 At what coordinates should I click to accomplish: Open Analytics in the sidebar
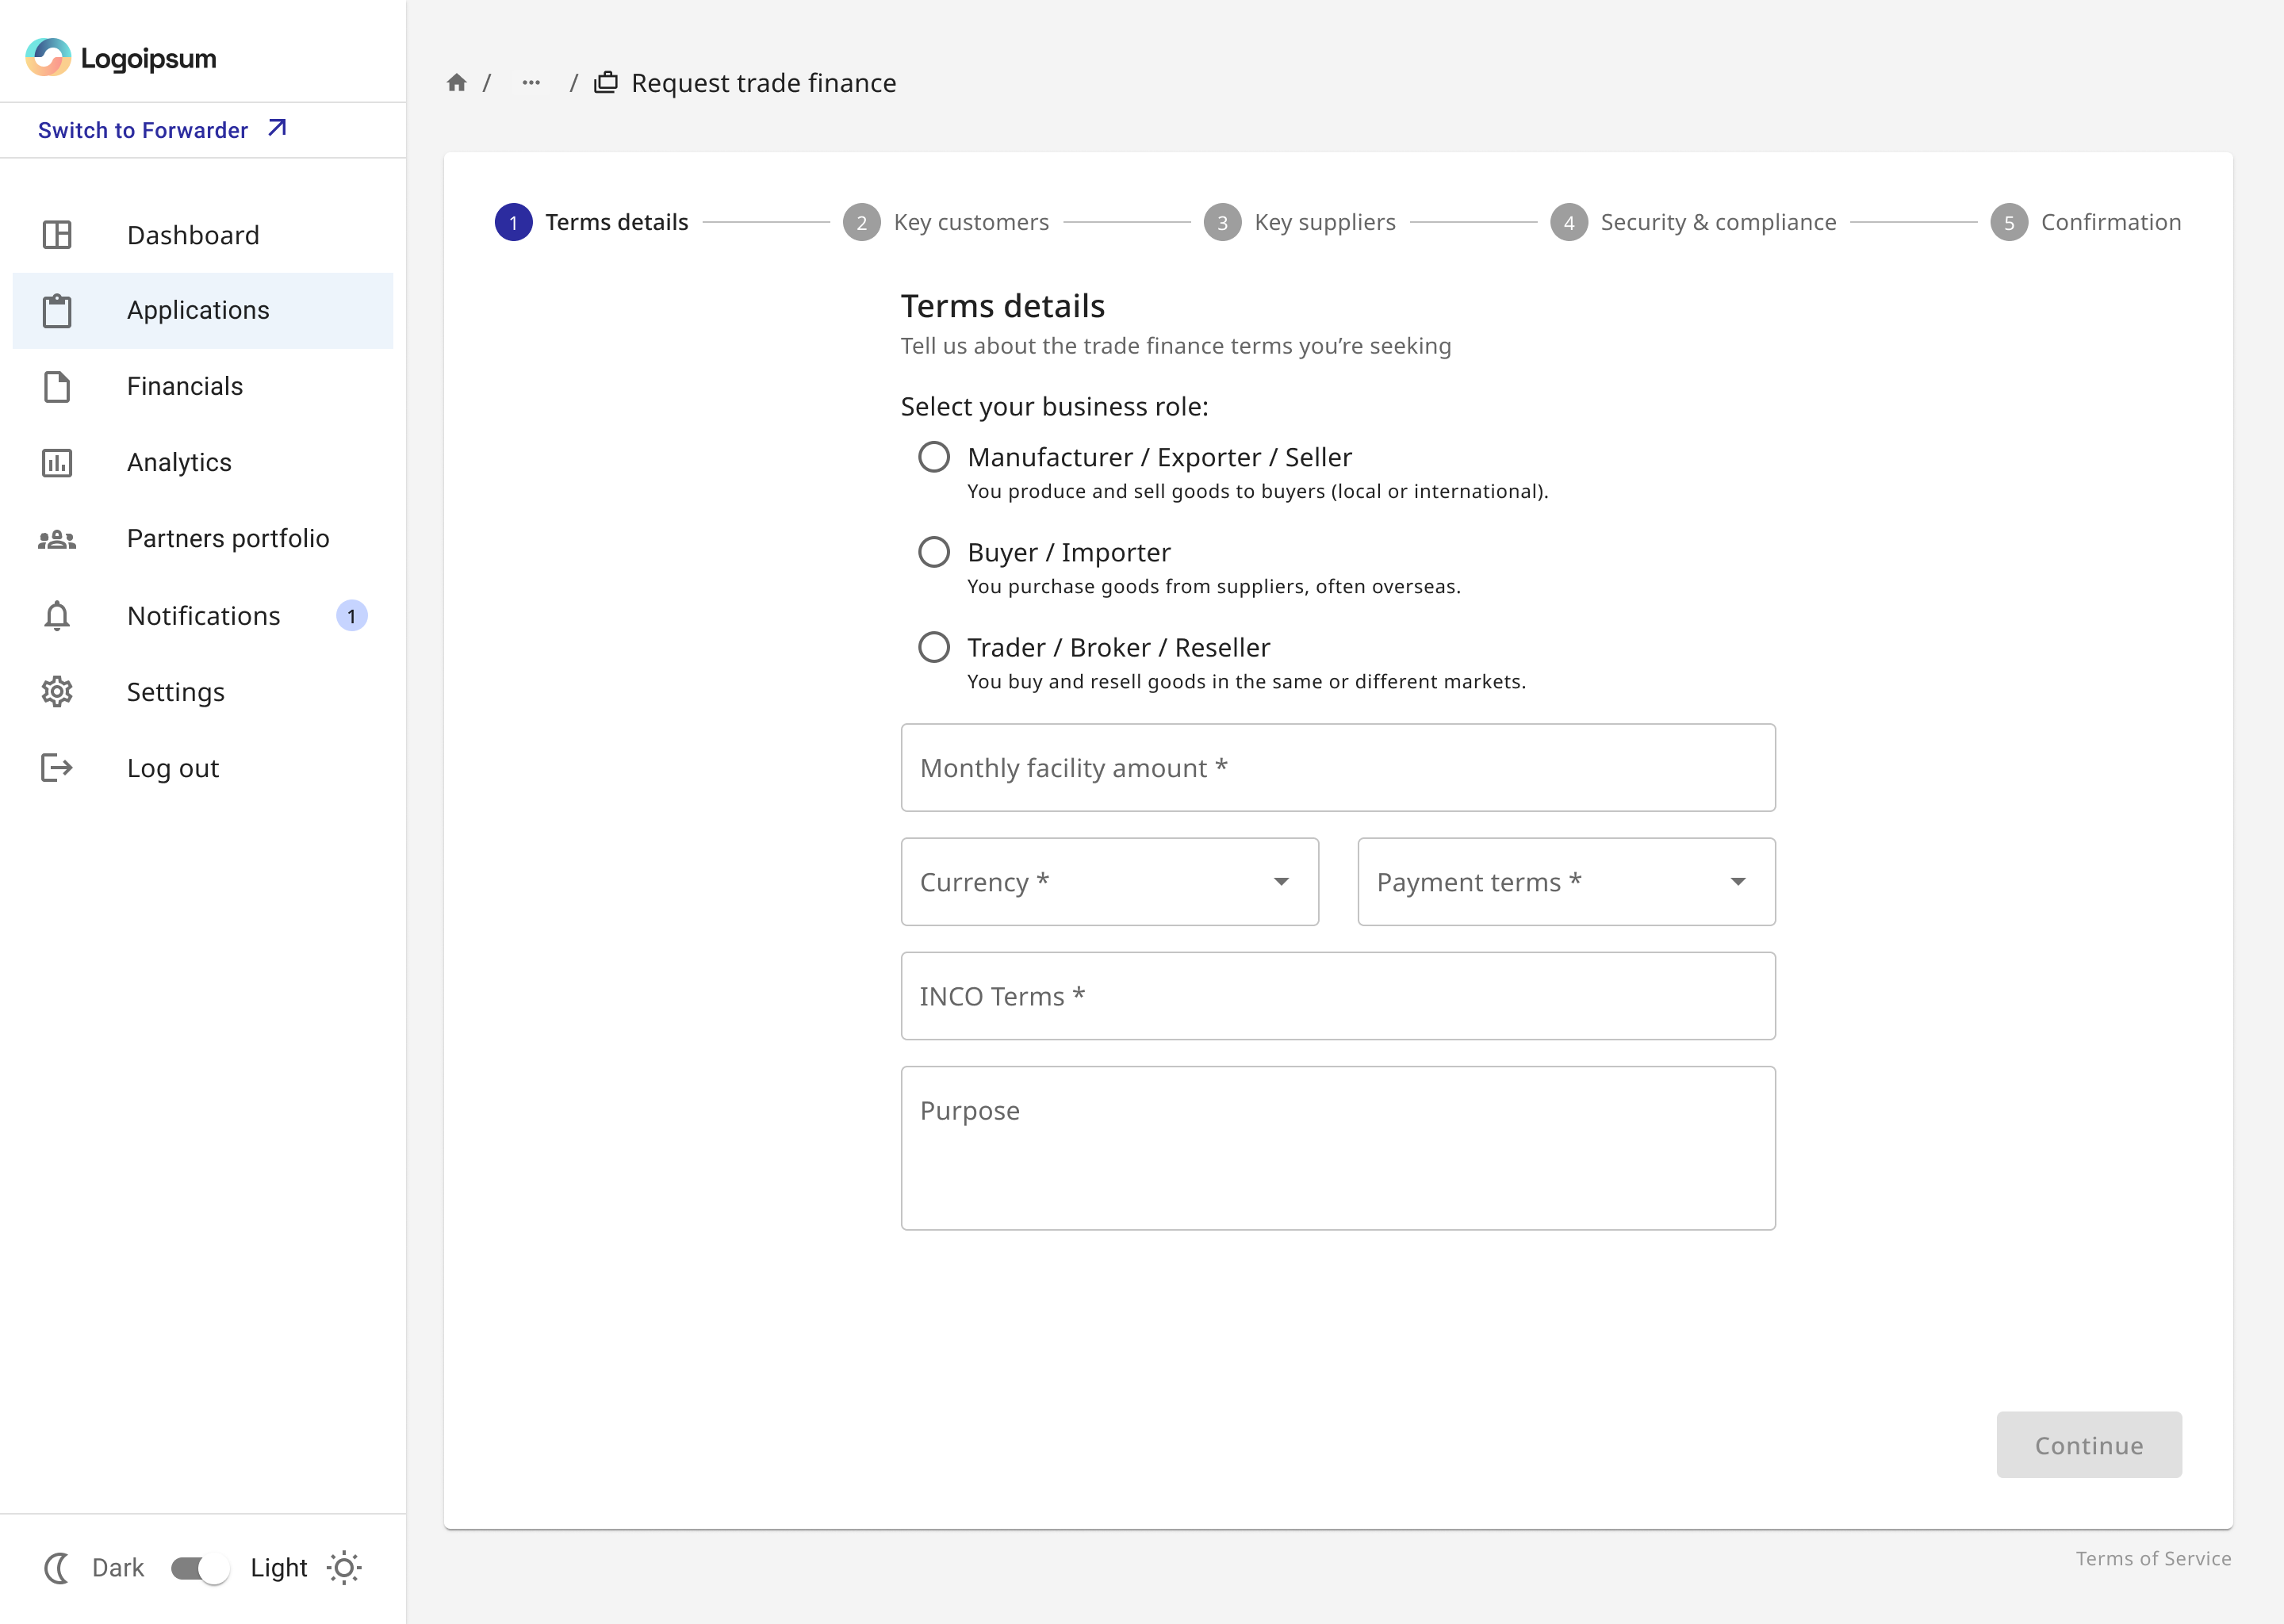203,463
